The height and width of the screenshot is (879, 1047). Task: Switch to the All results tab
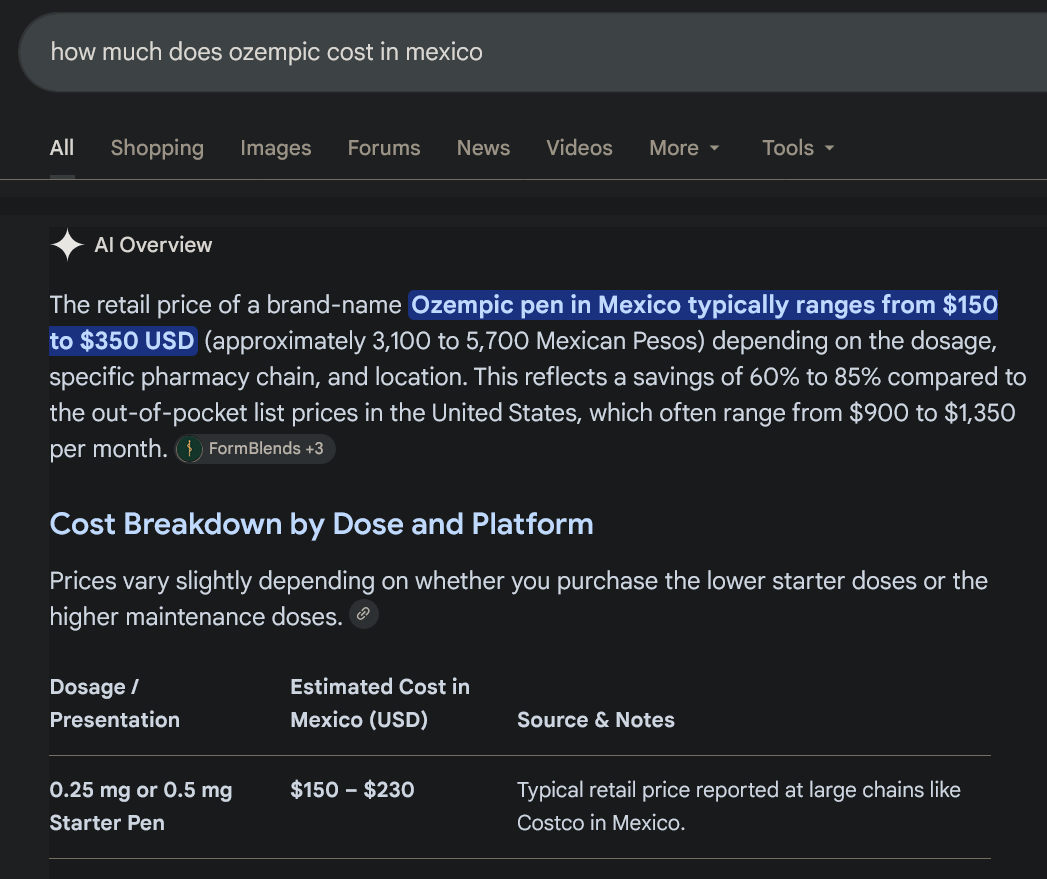tap(62, 148)
